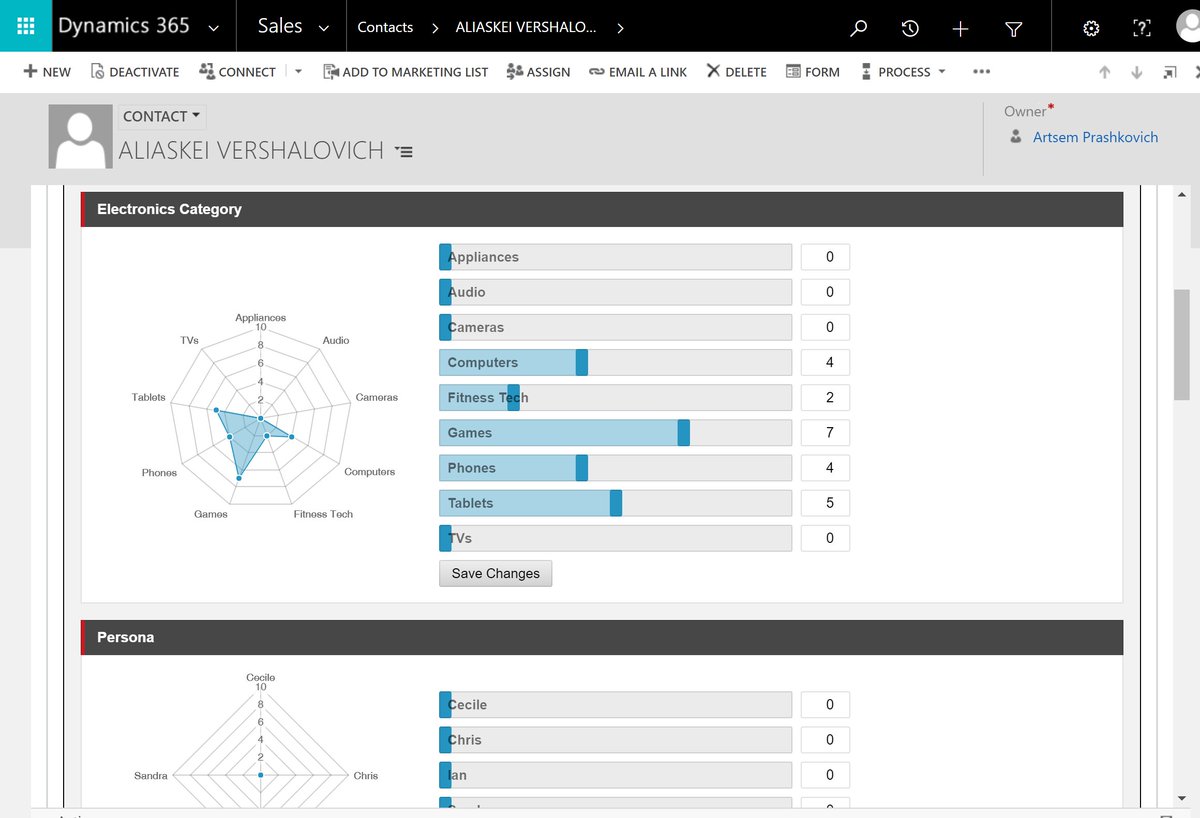Click the contact avatar image
1200x818 pixels.
(81, 136)
